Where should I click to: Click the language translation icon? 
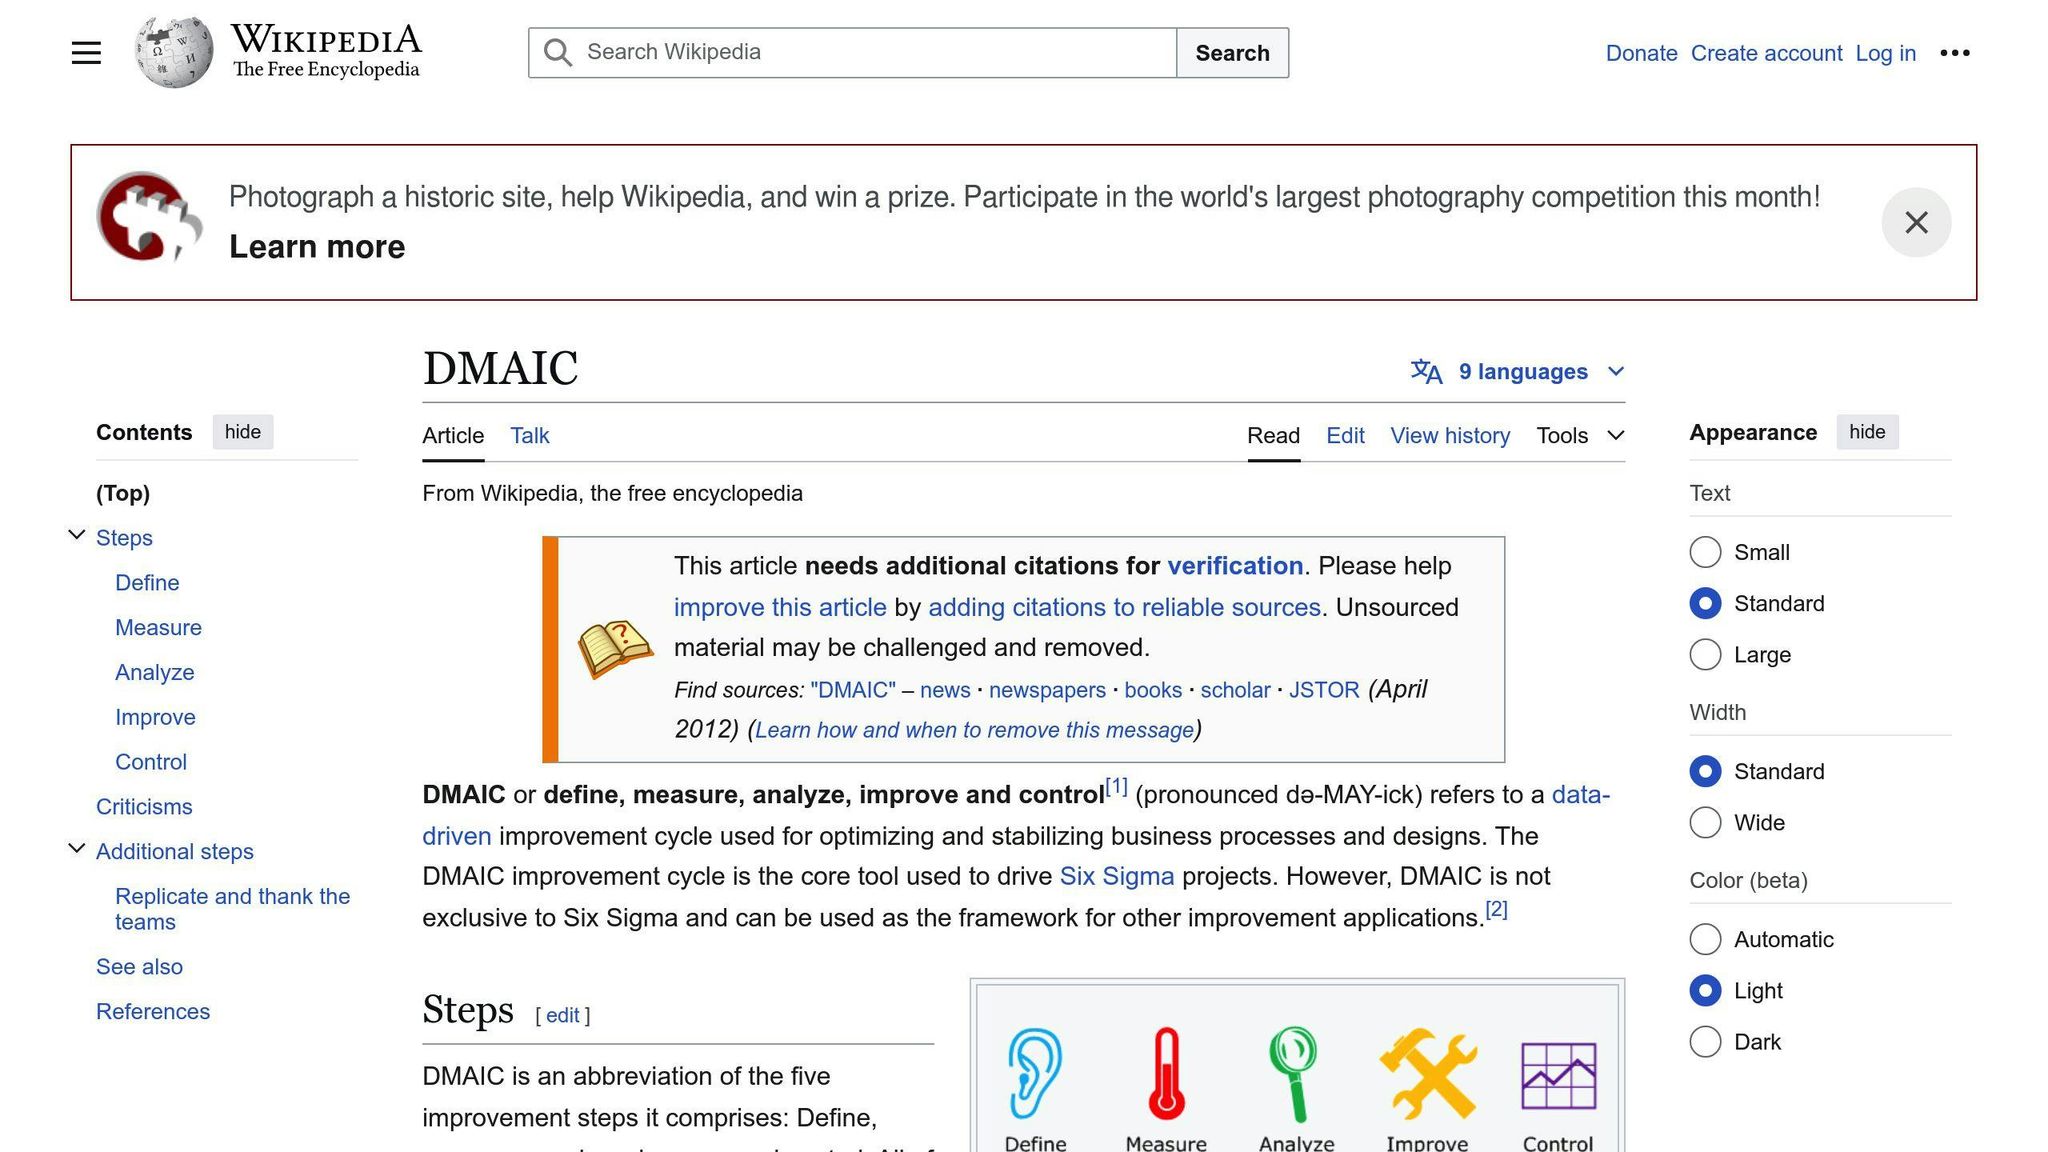pyautogui.click(x=1426, y=372)
